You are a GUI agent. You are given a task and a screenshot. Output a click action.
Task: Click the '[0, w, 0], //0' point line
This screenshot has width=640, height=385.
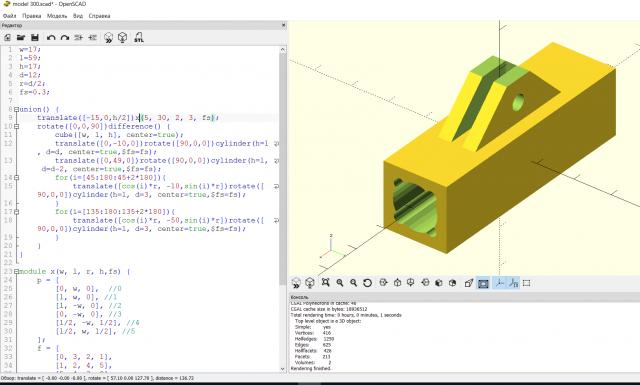click(x=89, y=289)
